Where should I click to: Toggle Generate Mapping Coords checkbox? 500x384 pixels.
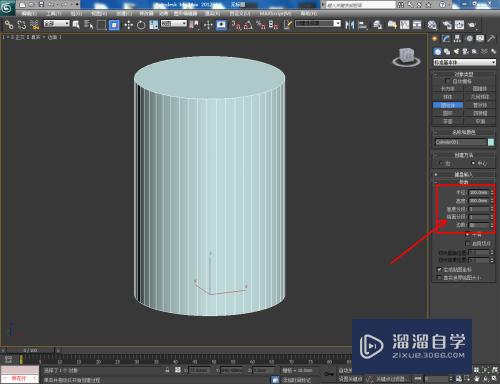tap(439, 269)
